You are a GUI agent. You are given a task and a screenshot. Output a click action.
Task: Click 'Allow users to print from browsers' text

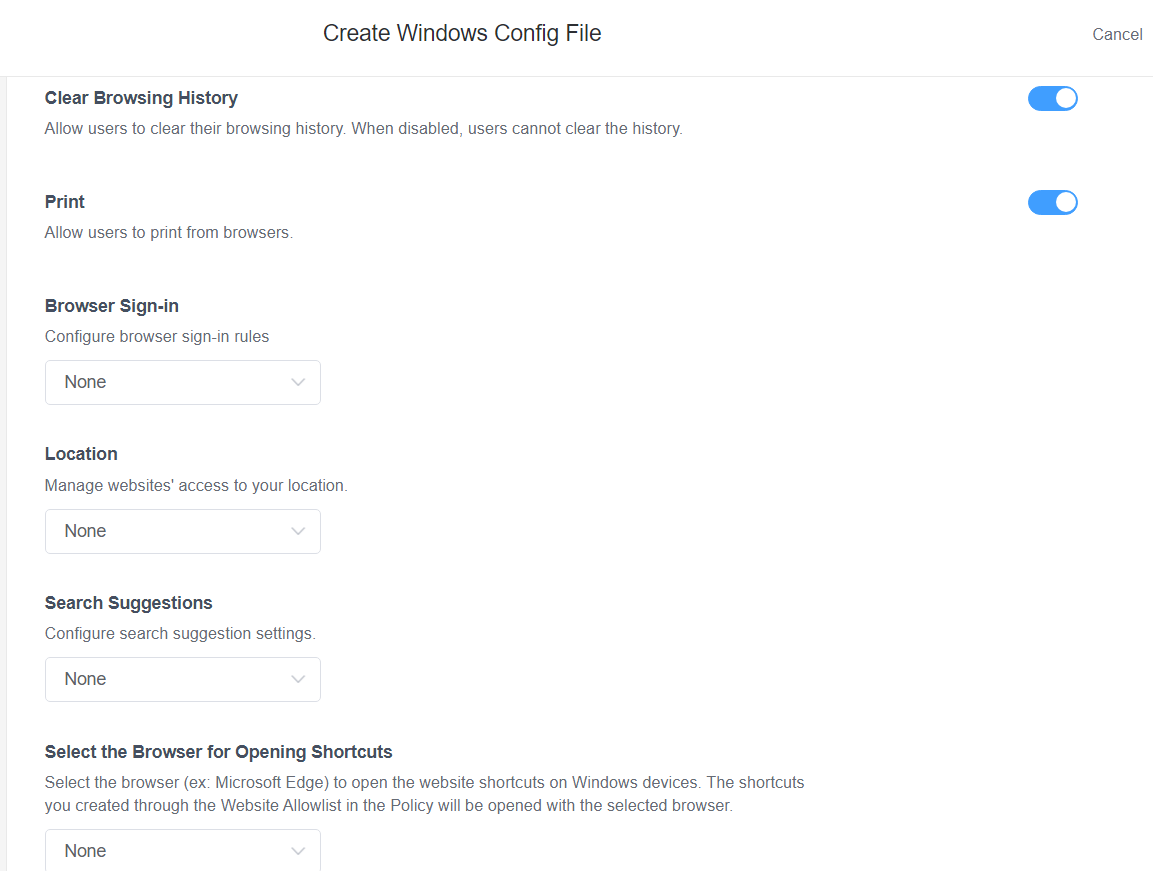tap(169, 233)
